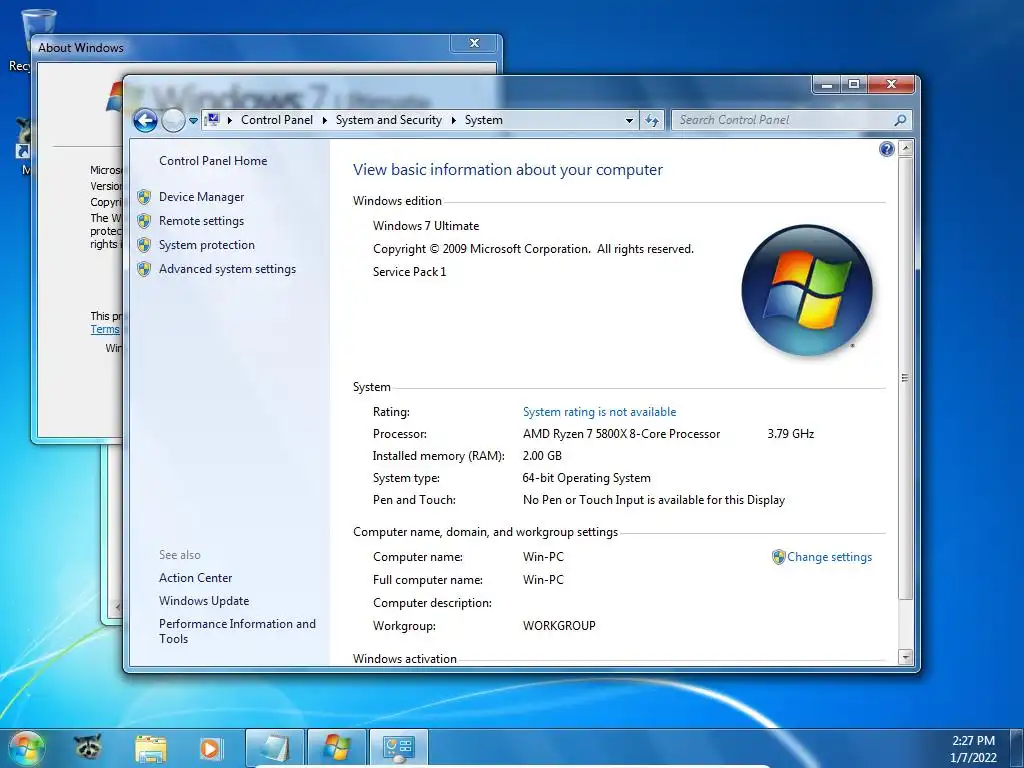Open Action Center under See also
The image size is (1024, 768).
pos(195,578)
